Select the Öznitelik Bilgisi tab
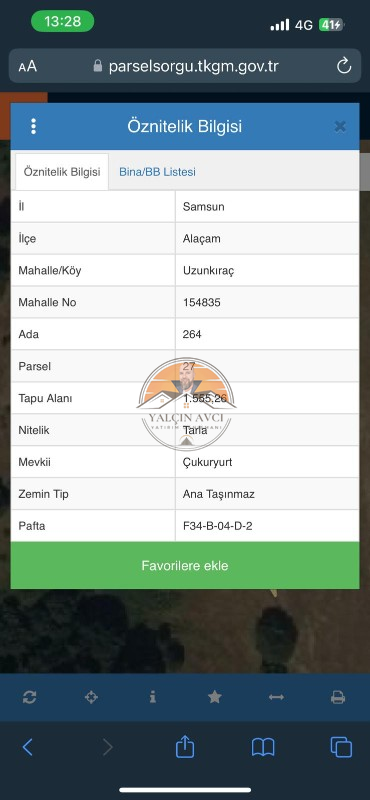Image resolution: width=370 pixels, height=800 pixels. [62, 172]
